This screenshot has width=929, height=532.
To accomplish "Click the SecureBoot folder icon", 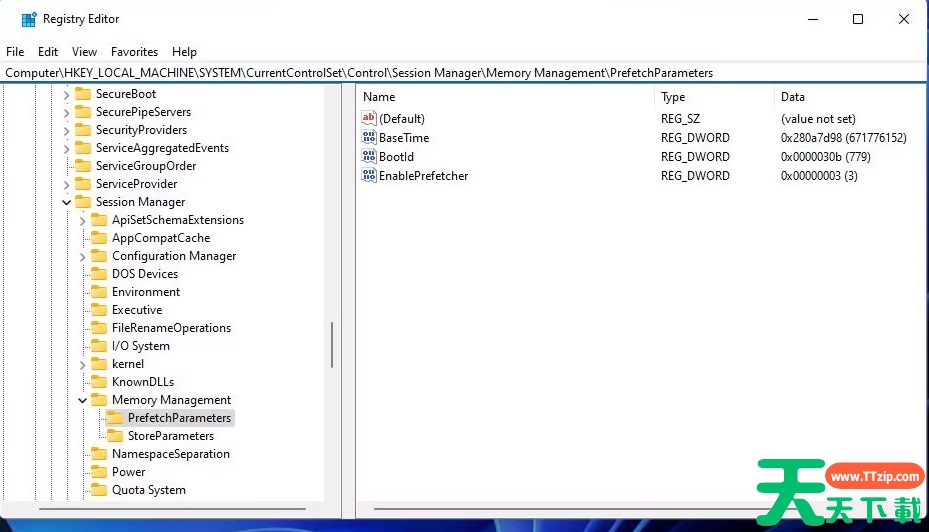I will (x=84, y=94).
